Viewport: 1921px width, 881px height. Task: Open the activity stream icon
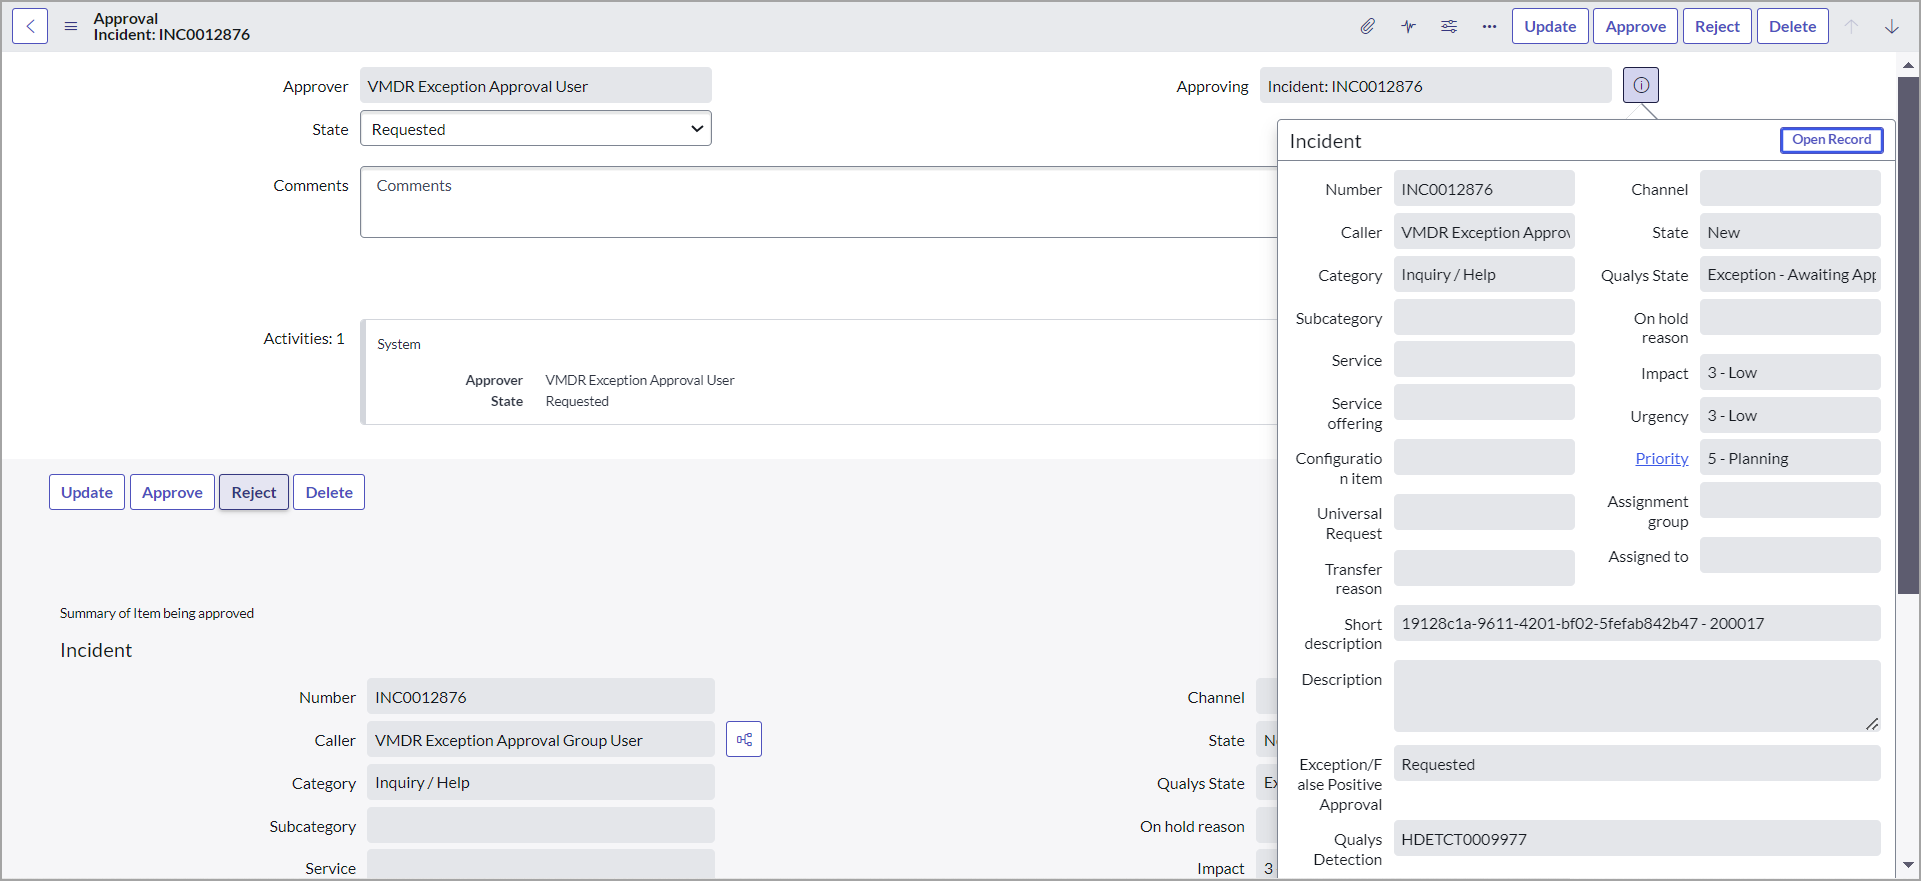(1408, 27)
